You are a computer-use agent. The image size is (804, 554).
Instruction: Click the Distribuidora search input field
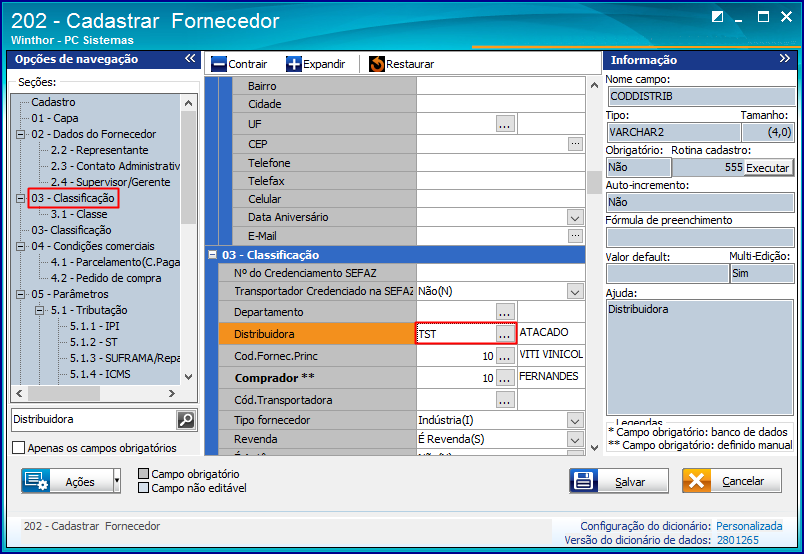click(x=94, y=420)
